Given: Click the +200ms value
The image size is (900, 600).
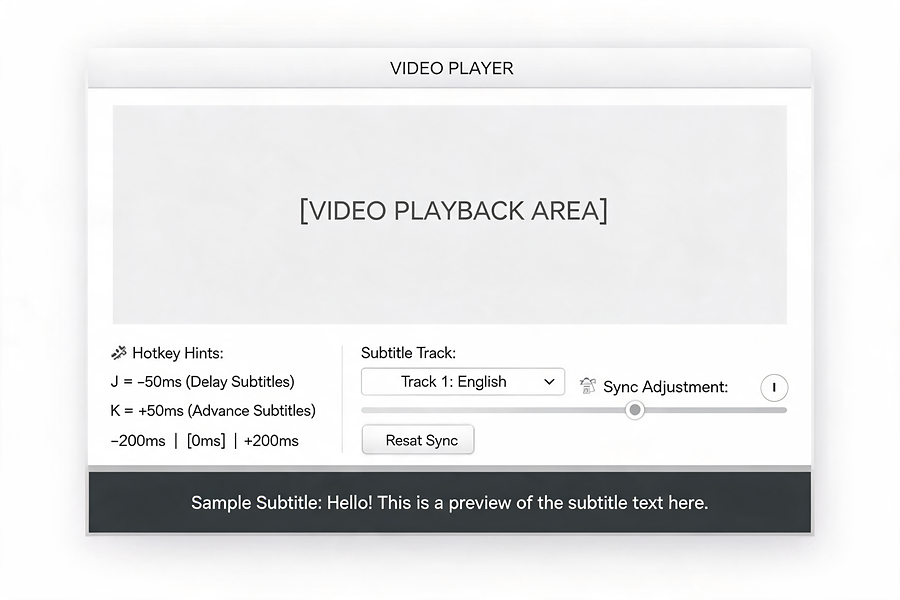Looking at the screenshot, I should pos(271,441).
